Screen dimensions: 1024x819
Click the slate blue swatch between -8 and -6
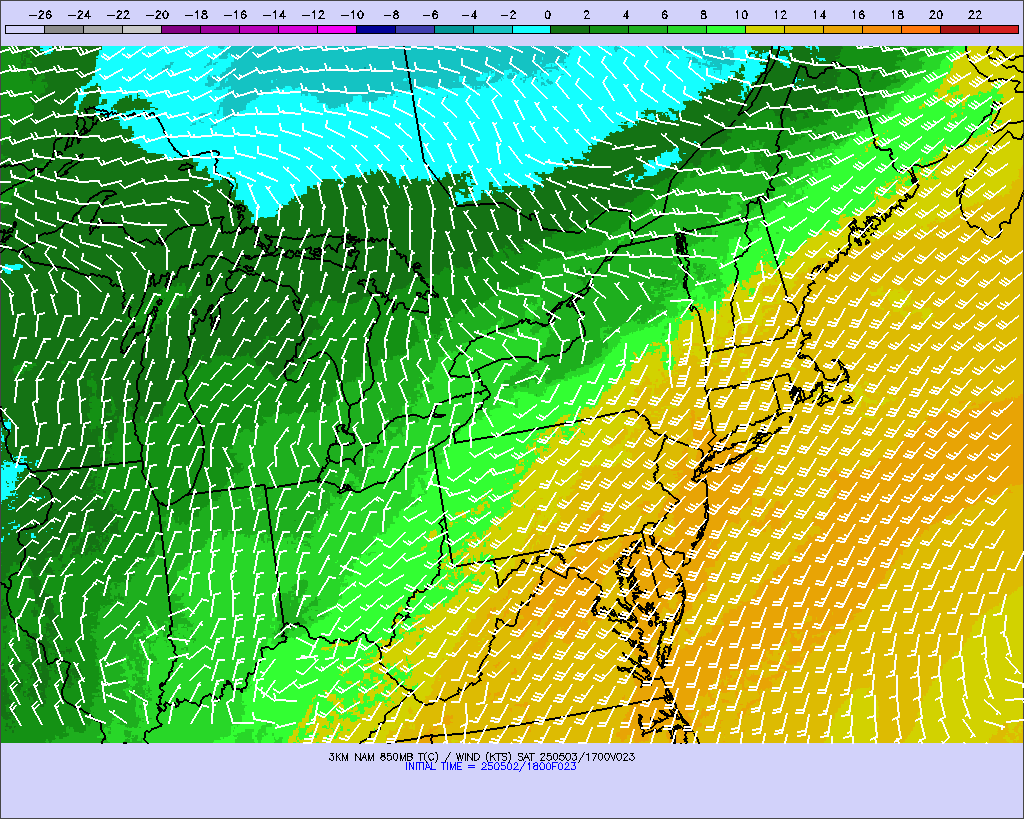click(415, 29)
